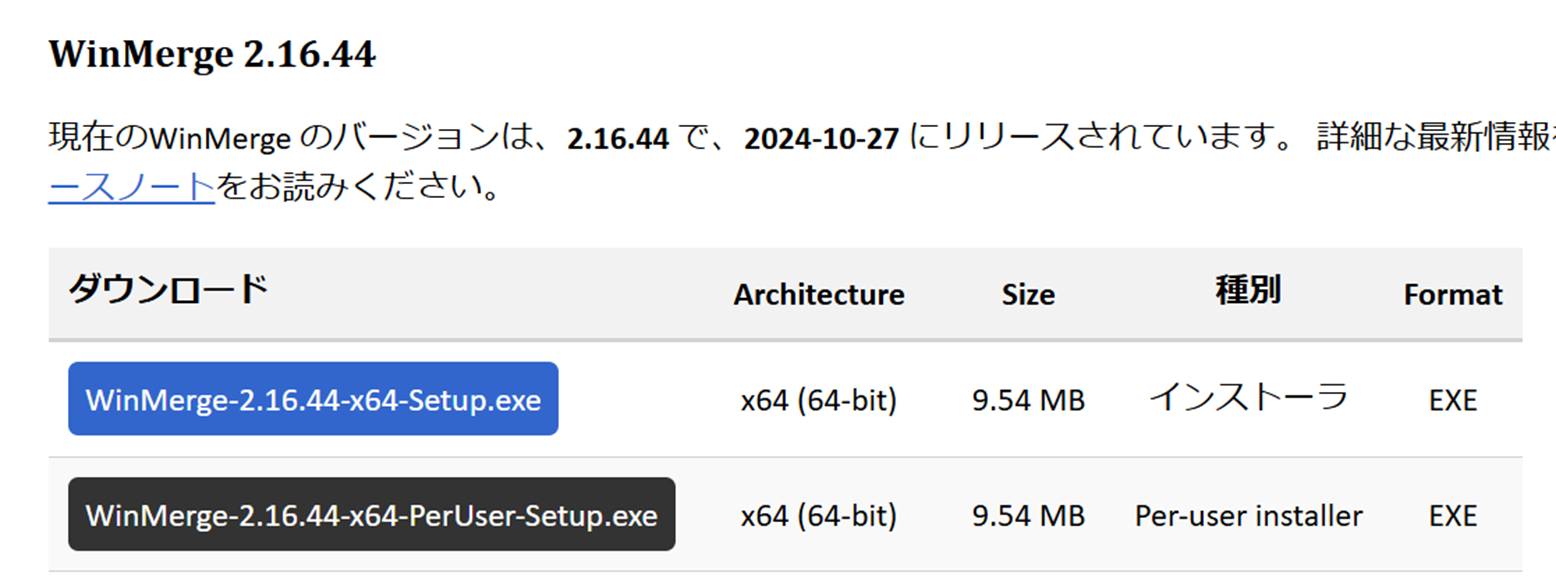This screenshot has height=576, width=1556.
Task: Download the x64-PerUser-Setup.exe dark button
Action: click(371, 514)
